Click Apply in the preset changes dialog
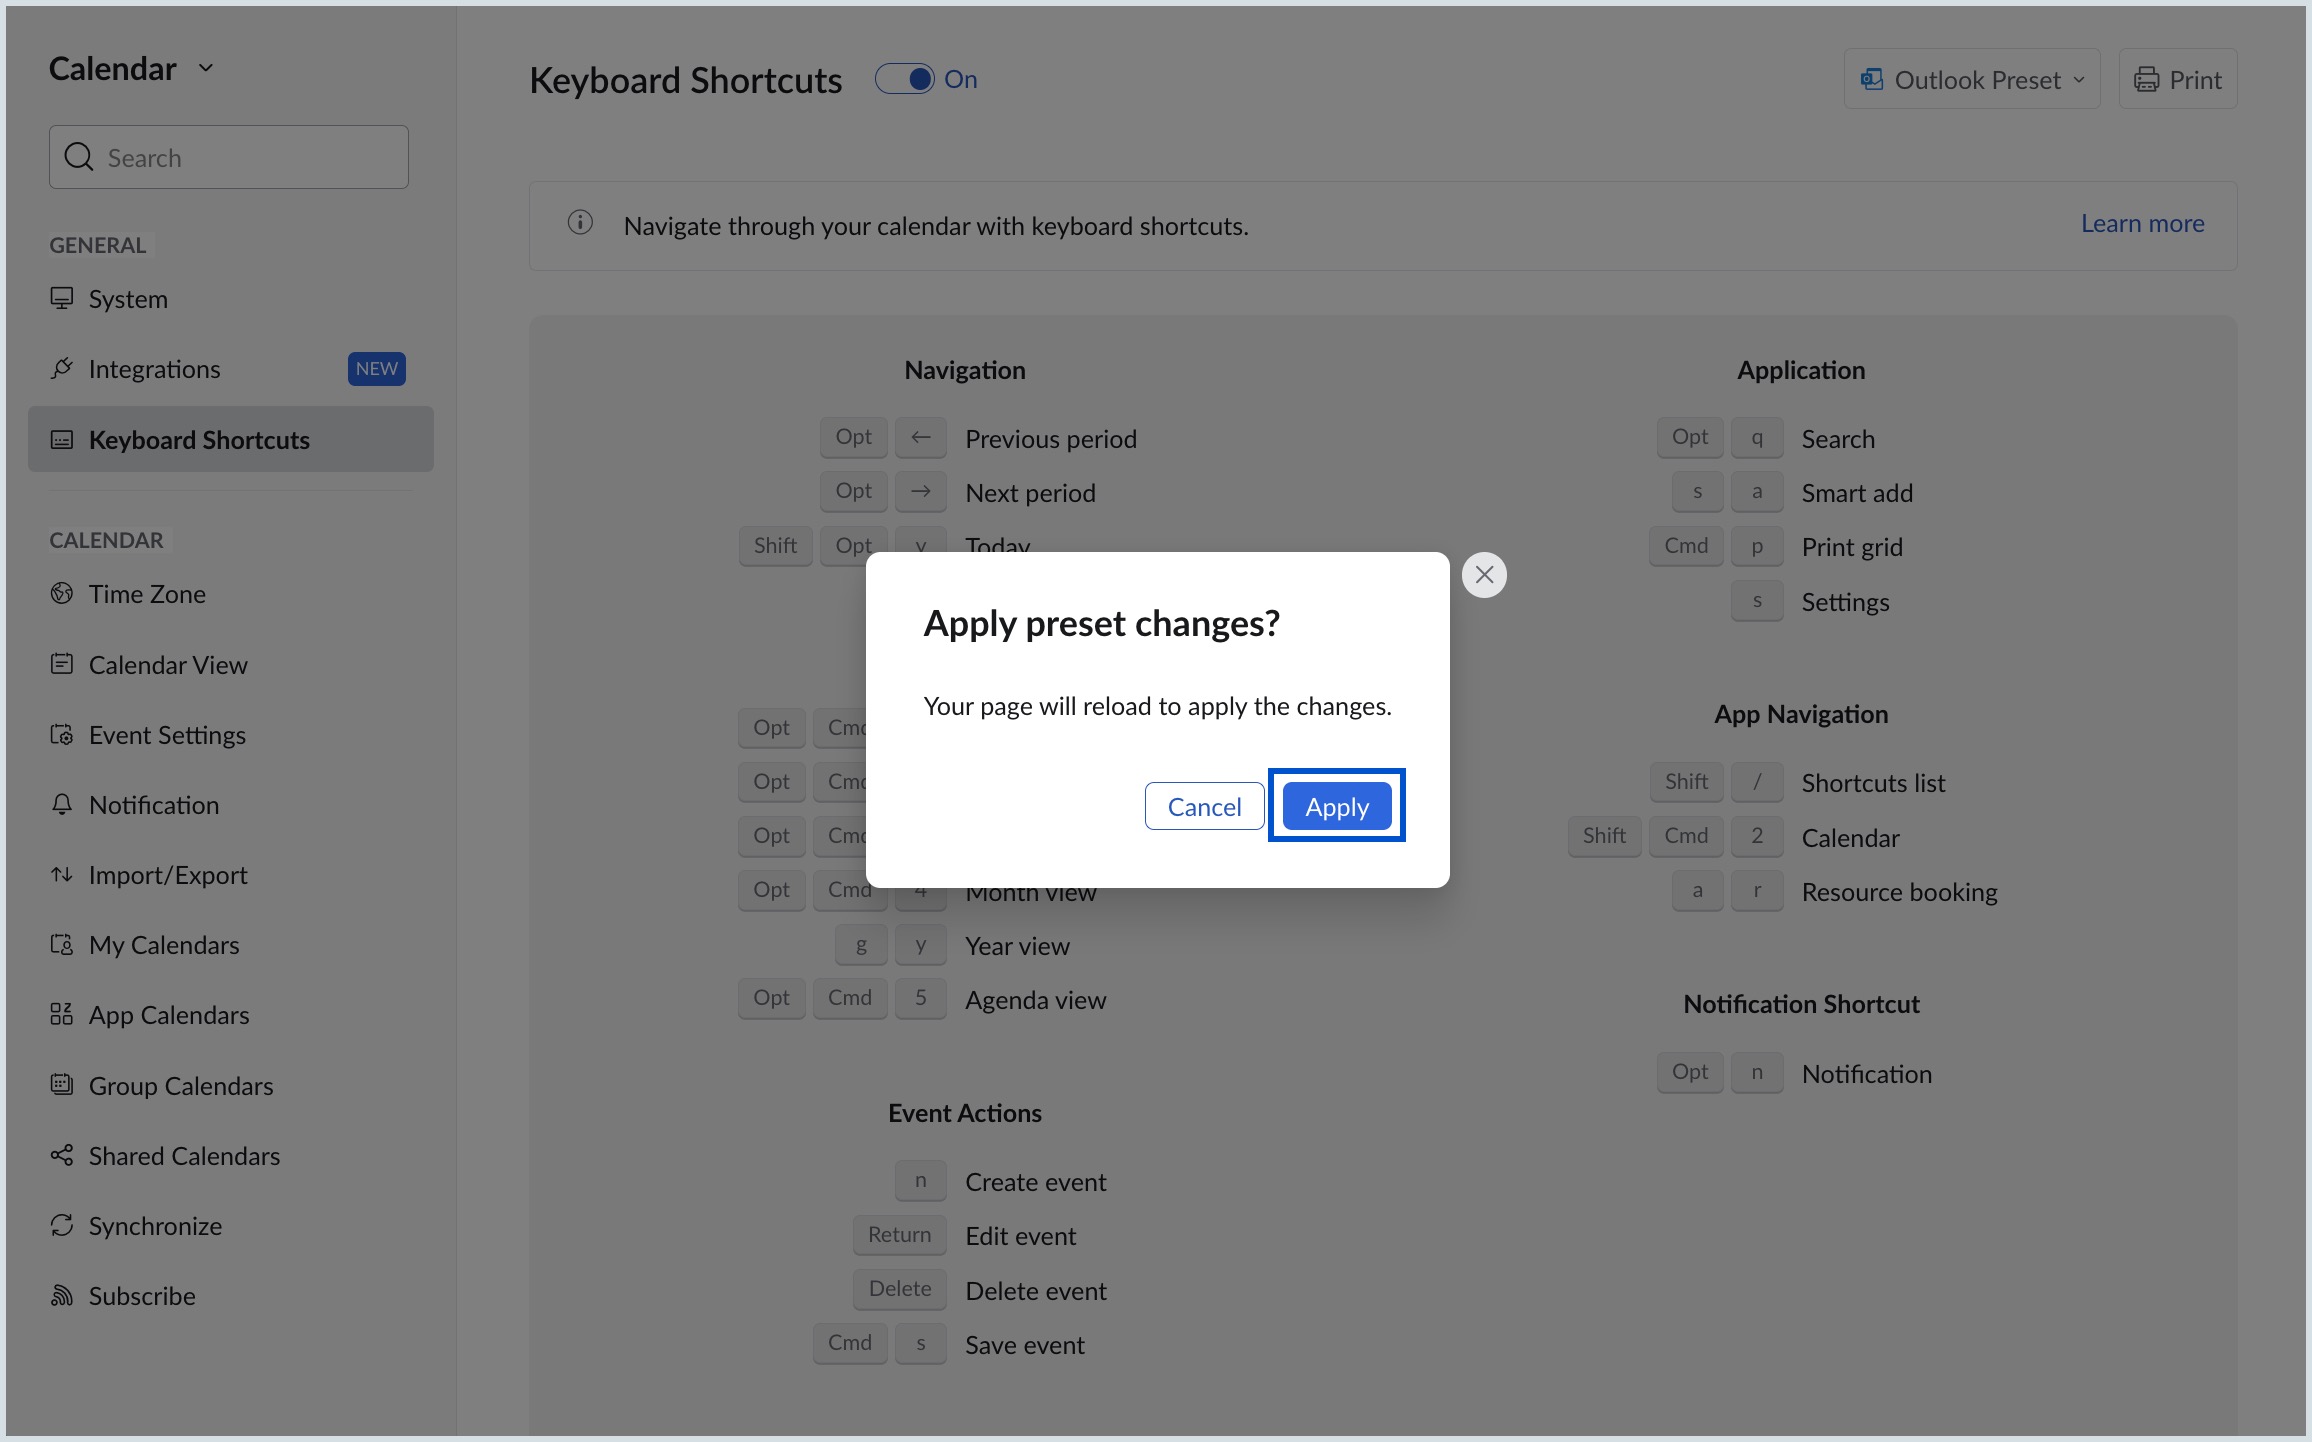The height and width of the screenshot is (1442, 2312). 1336,805
